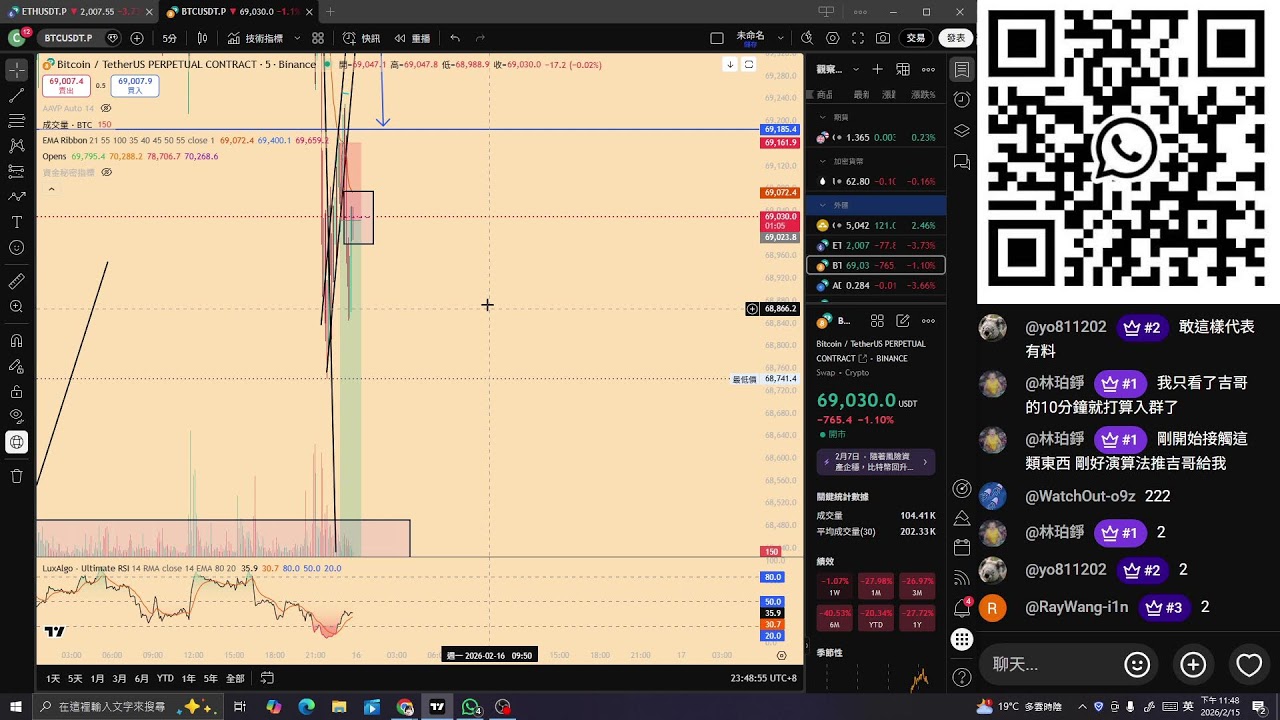Viewport: 1280px width, 720px height.
Task: Open the candlestick chart style selector
Action: [202, 38]
